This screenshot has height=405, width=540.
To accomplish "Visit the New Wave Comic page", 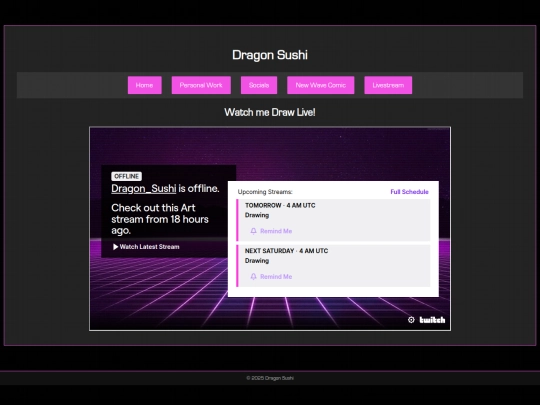I will click(321, 85).
